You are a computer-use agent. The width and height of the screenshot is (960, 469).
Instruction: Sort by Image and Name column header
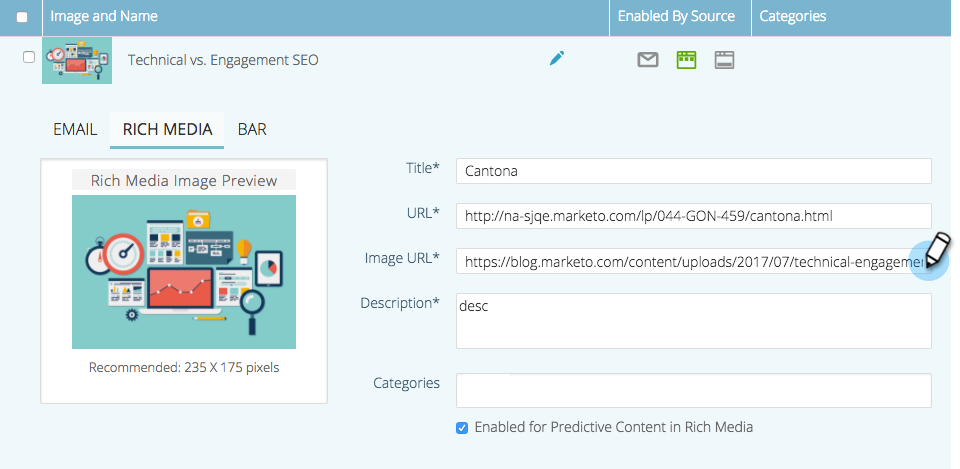pyautogui.click(x=104, y=17)
